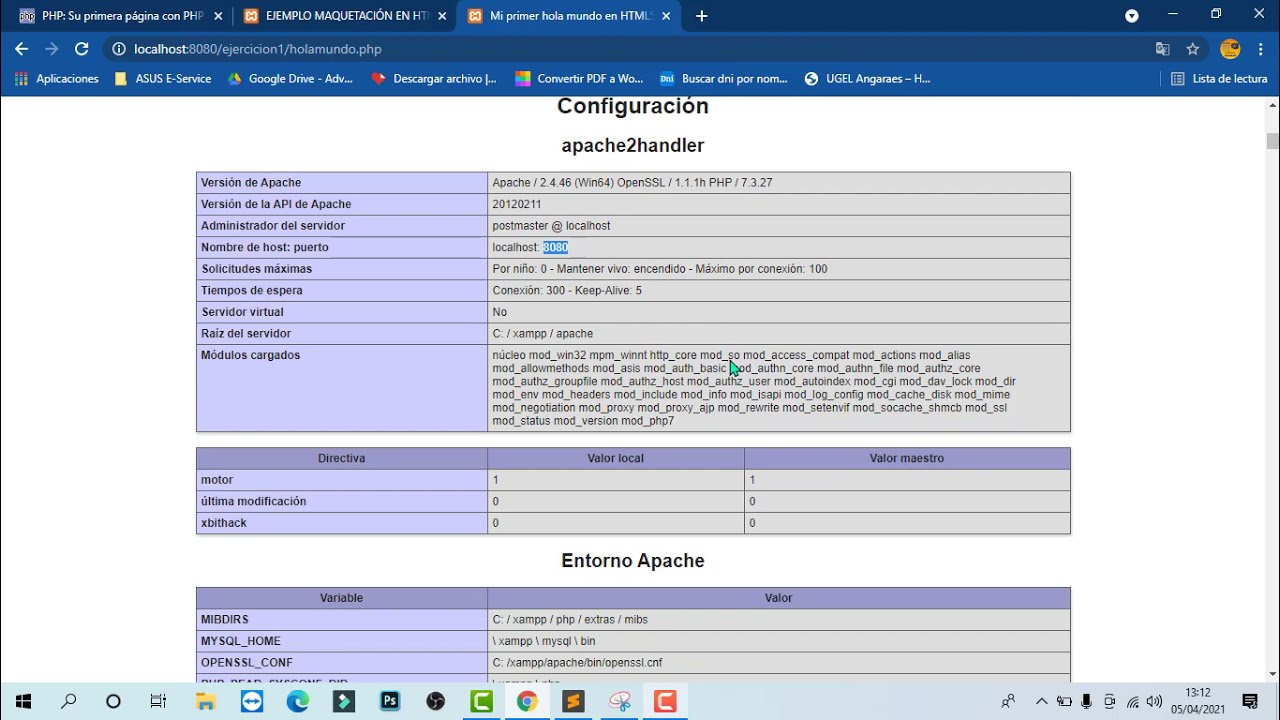The width and height of the screenshot is (1280, 720).
Task: Open the 'Lista de lectura' reading list
Action: pyautogui.click(x=1219, y=79)
